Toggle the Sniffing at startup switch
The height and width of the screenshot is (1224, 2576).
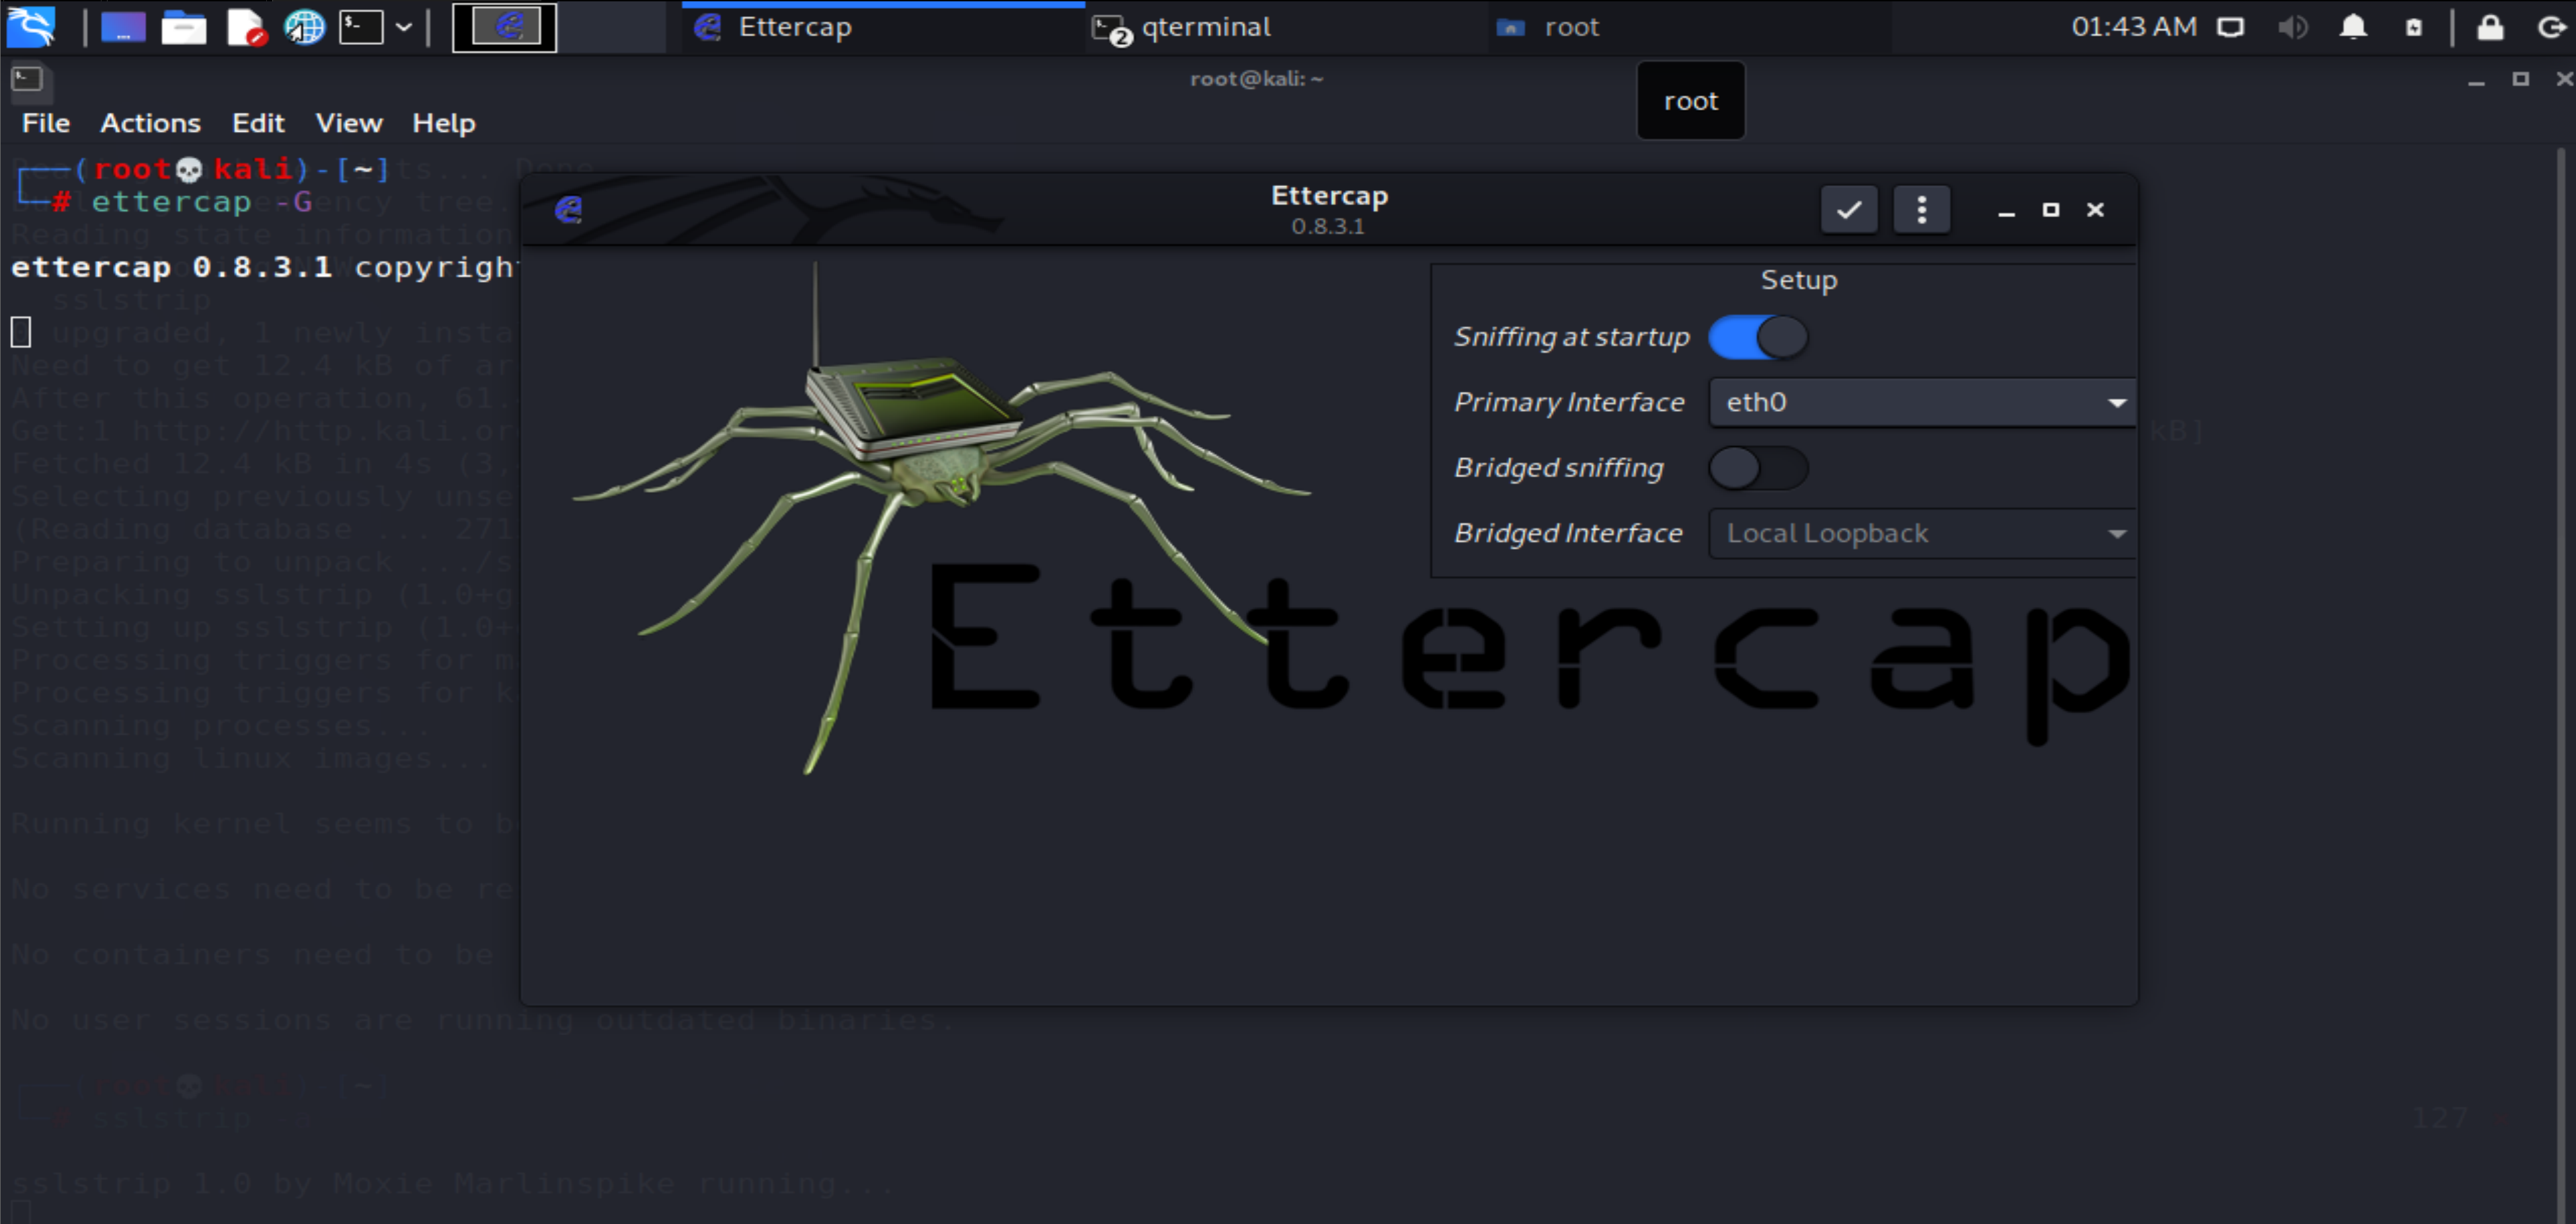coord(1758,337)
